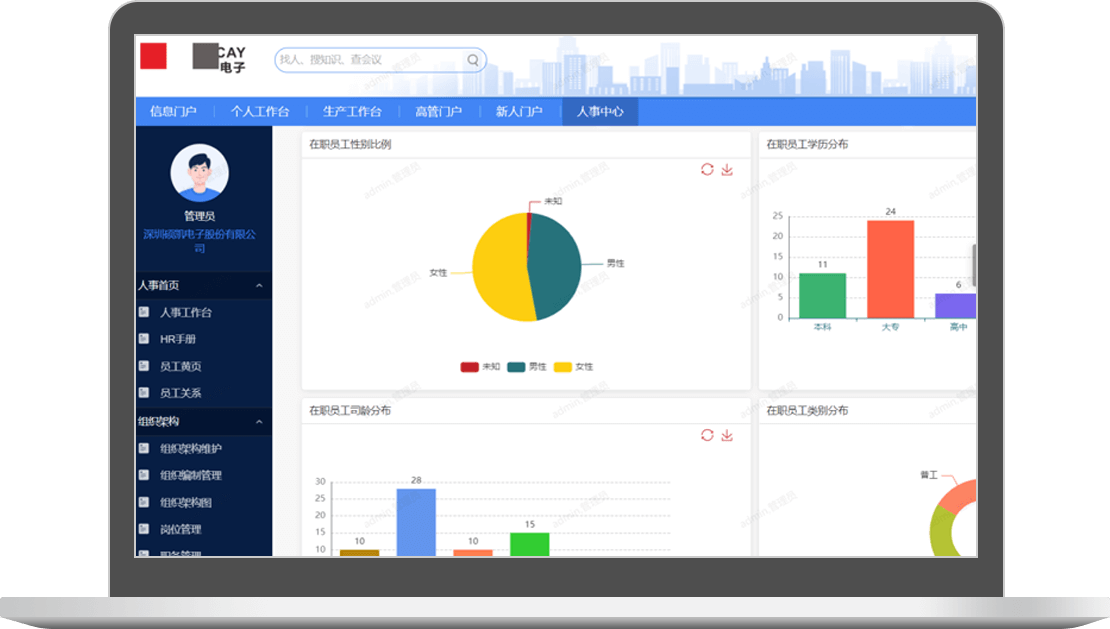
Task: Refresh the 在职员工司龄分布 chart
Action: [x=707, y=435]
